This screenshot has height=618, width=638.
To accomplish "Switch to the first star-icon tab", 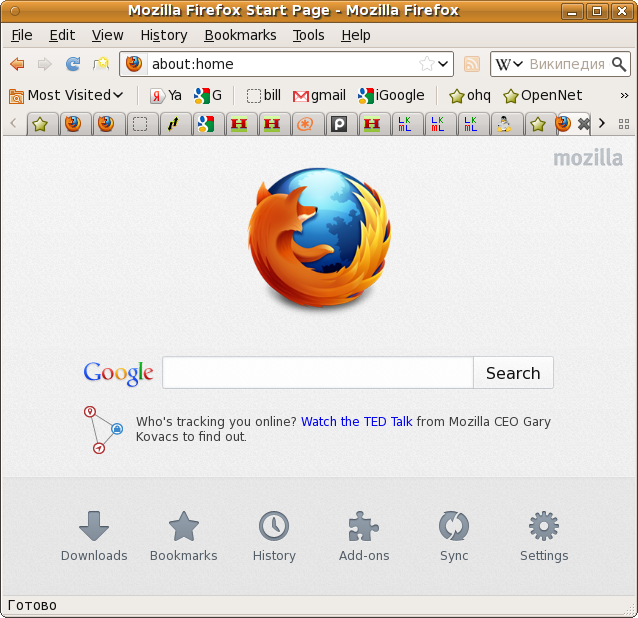I will coord(41,124).
